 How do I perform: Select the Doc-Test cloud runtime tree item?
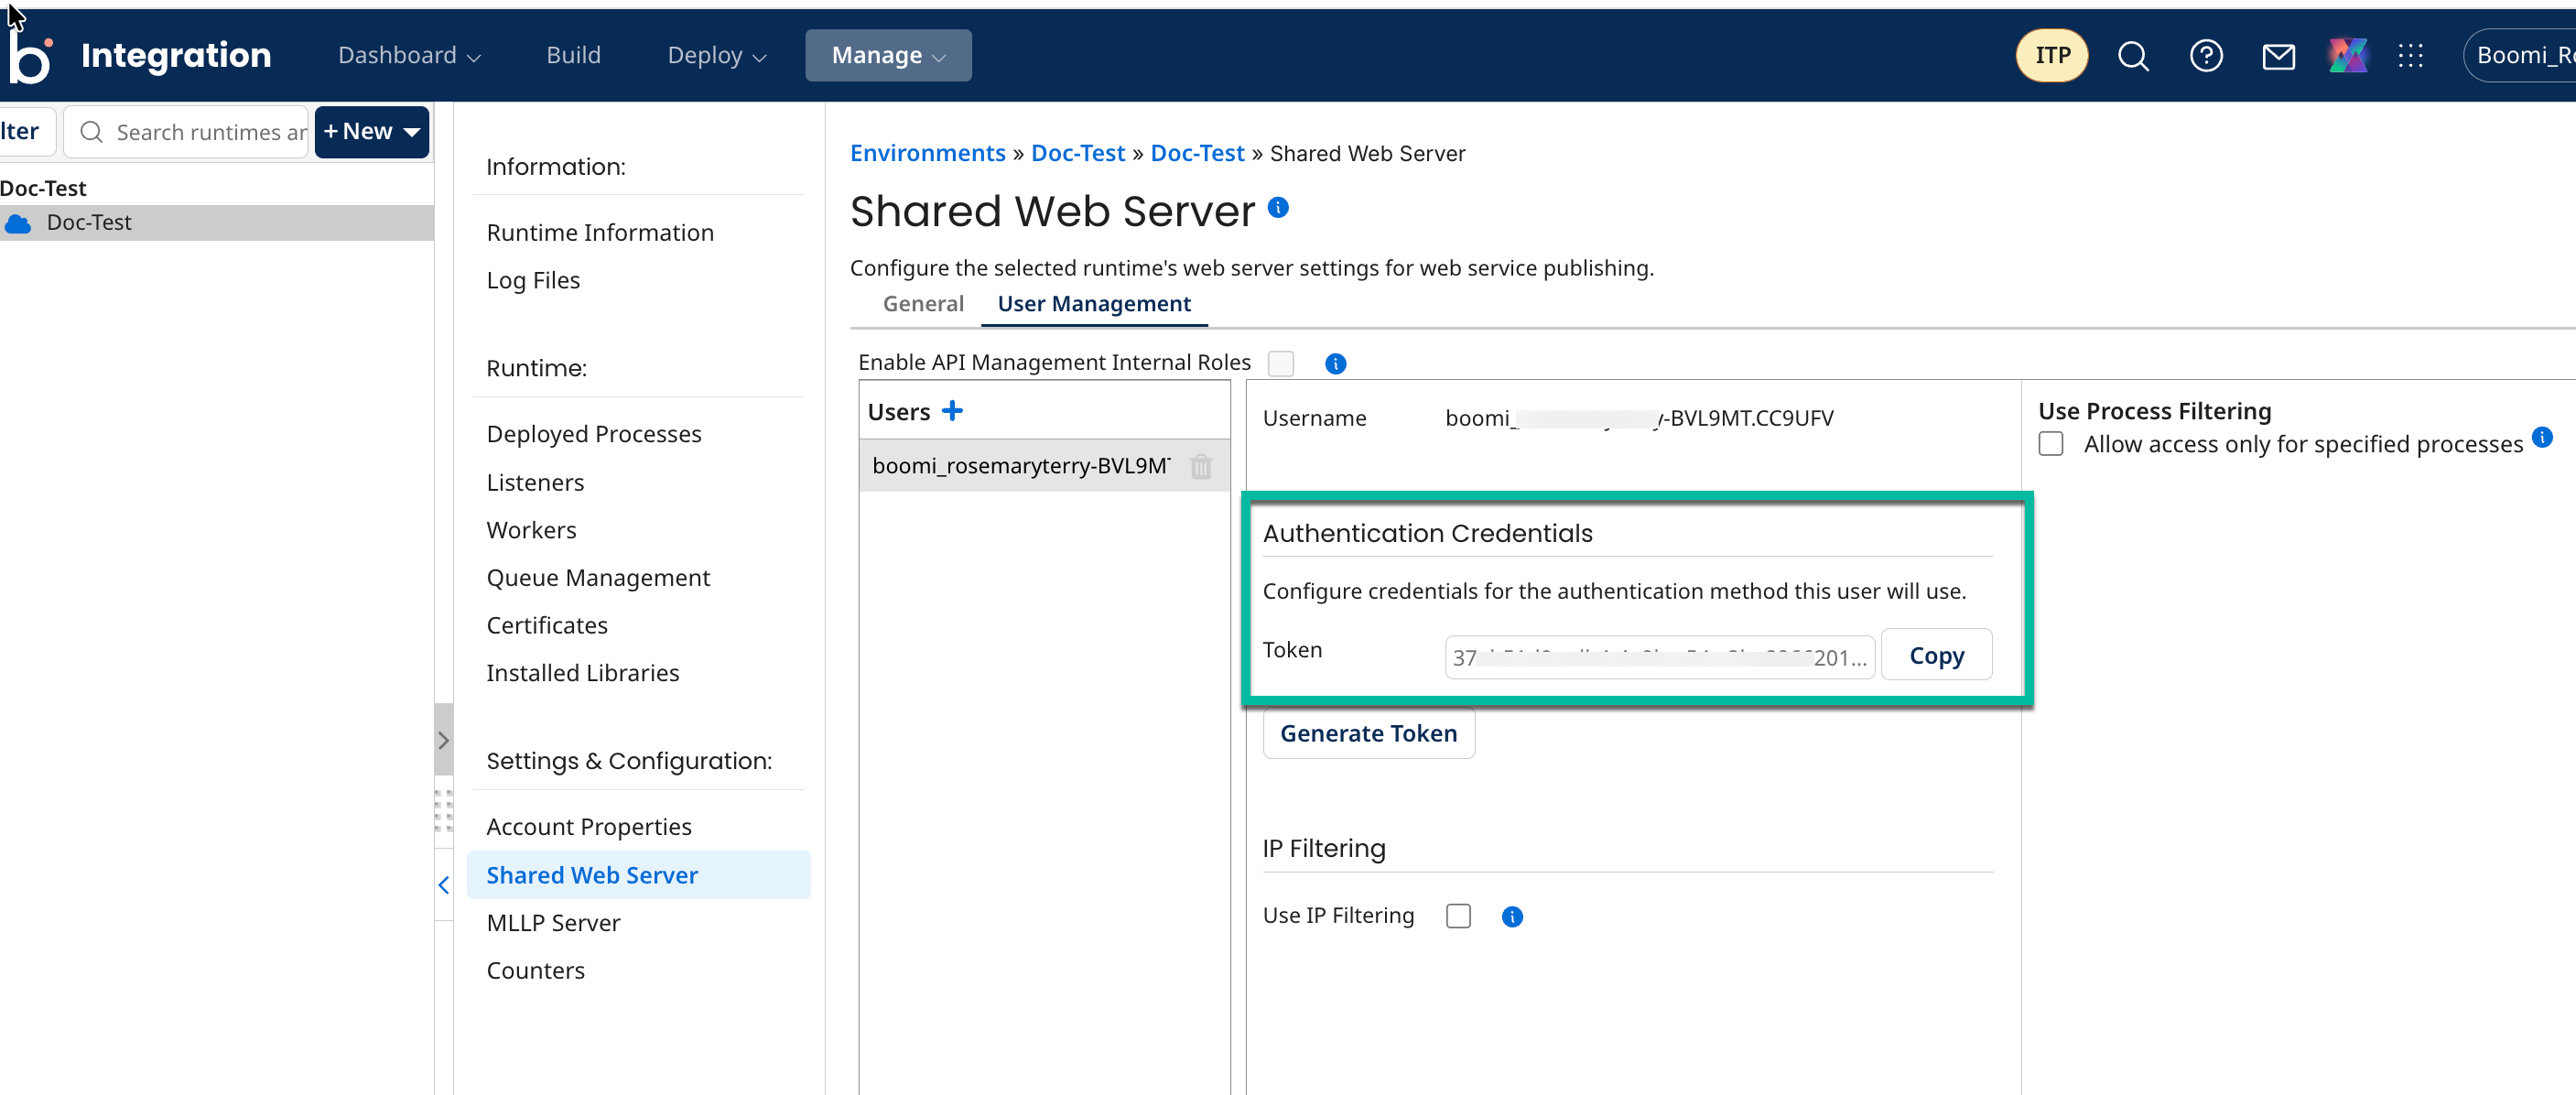click(89, 223)
